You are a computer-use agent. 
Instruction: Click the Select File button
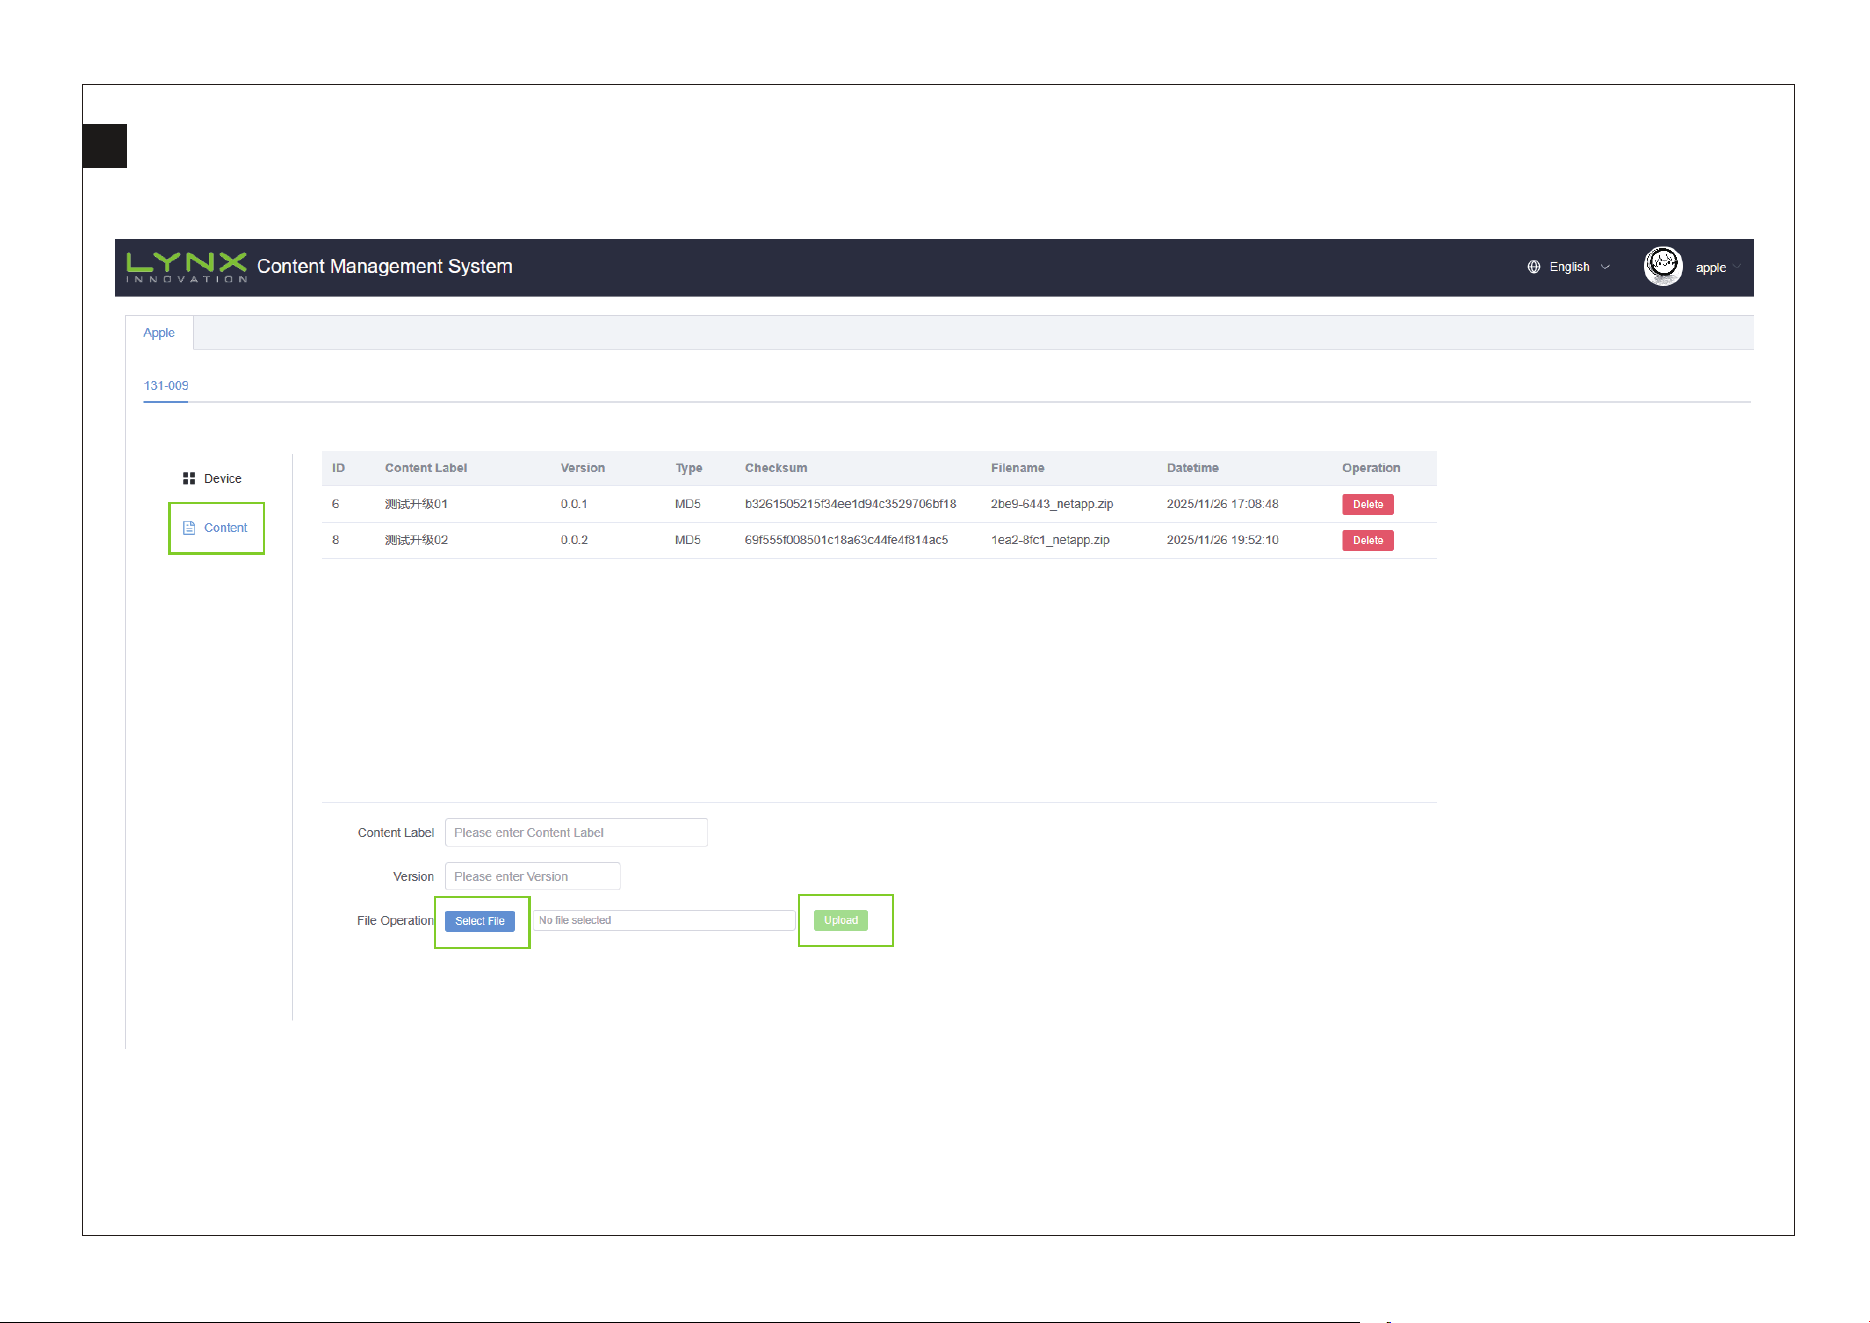click(480, 921)
